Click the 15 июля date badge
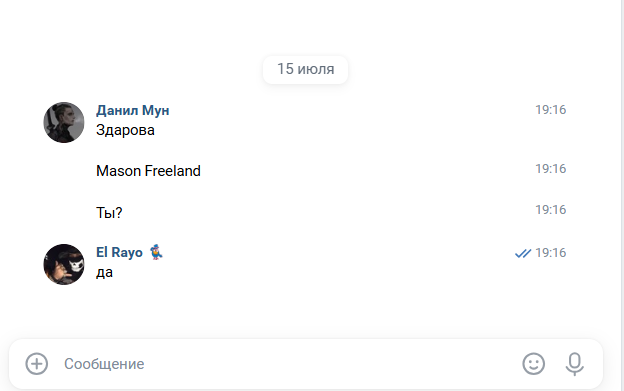The width and height of the screenshot is (624, 391). pos(305,69)
